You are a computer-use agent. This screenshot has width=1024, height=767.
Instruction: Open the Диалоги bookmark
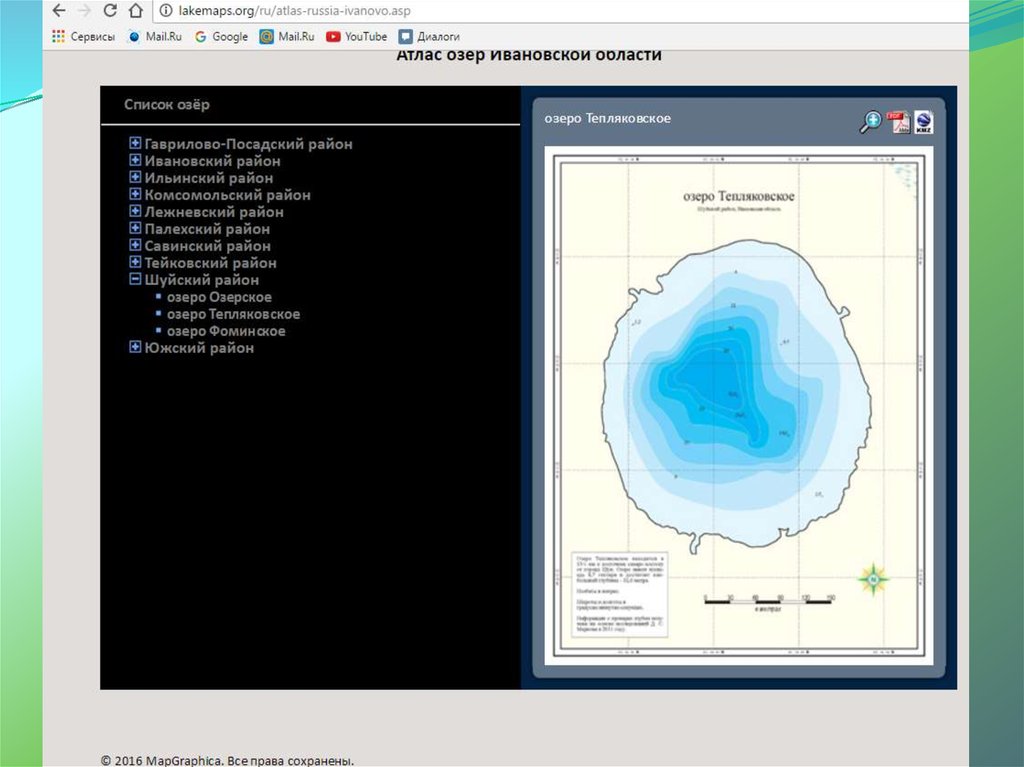433,36
